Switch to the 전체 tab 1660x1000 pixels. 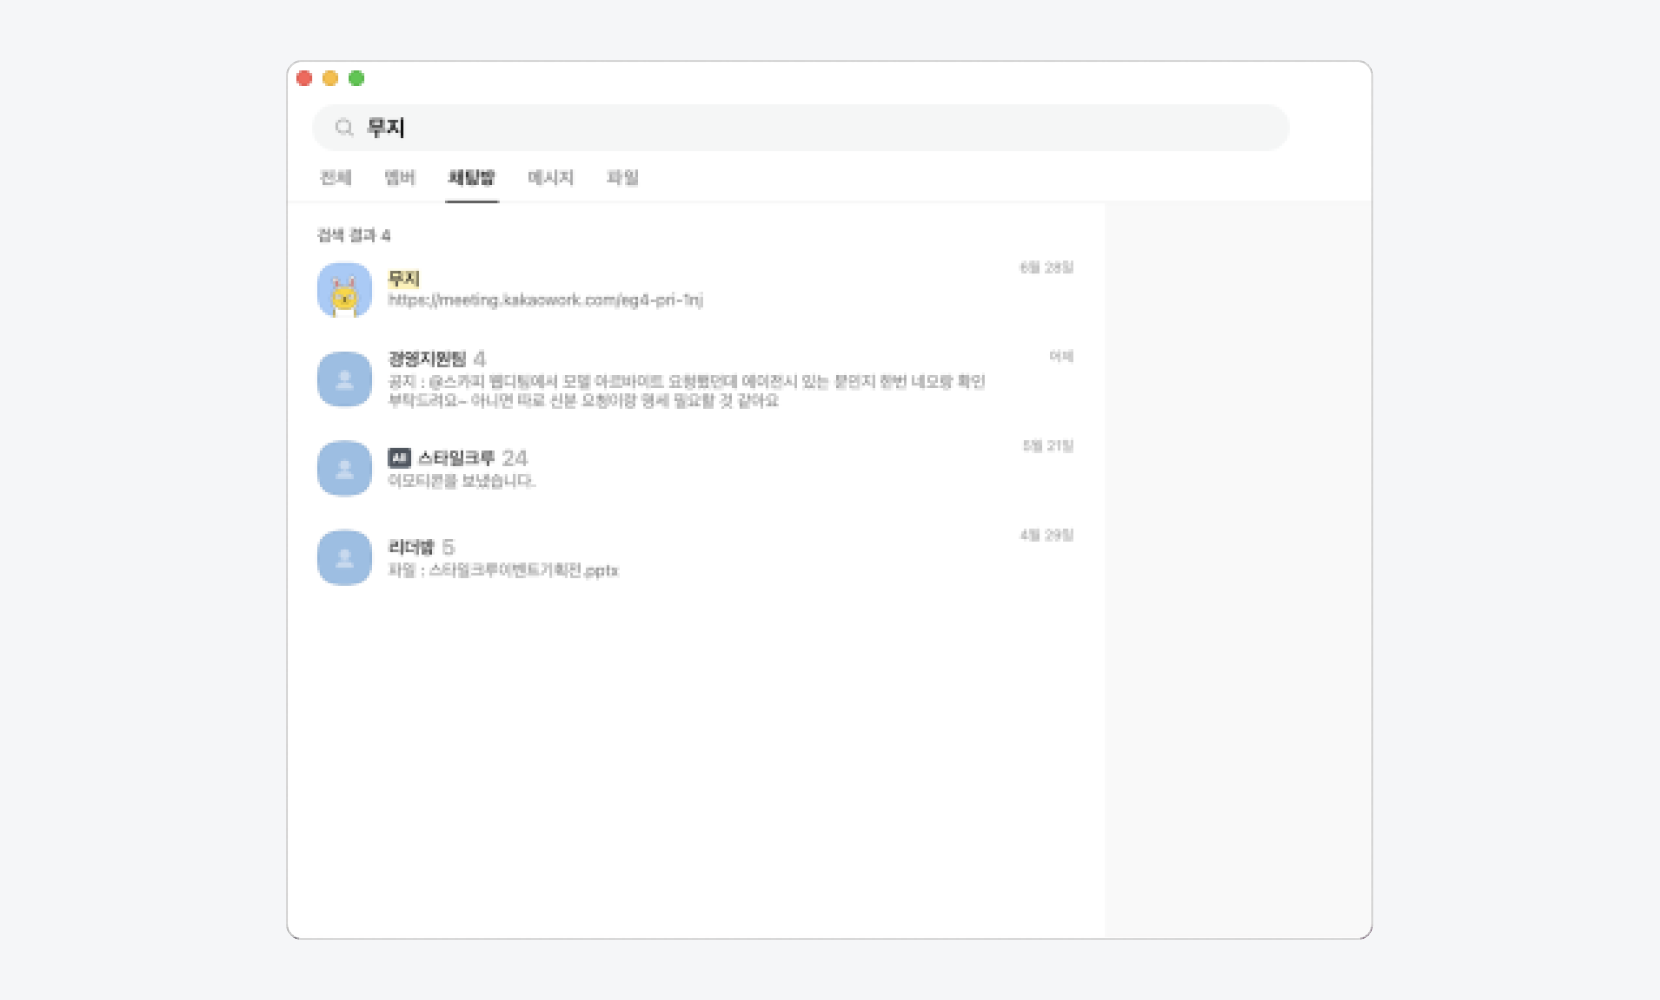click(x=335, y=178)
